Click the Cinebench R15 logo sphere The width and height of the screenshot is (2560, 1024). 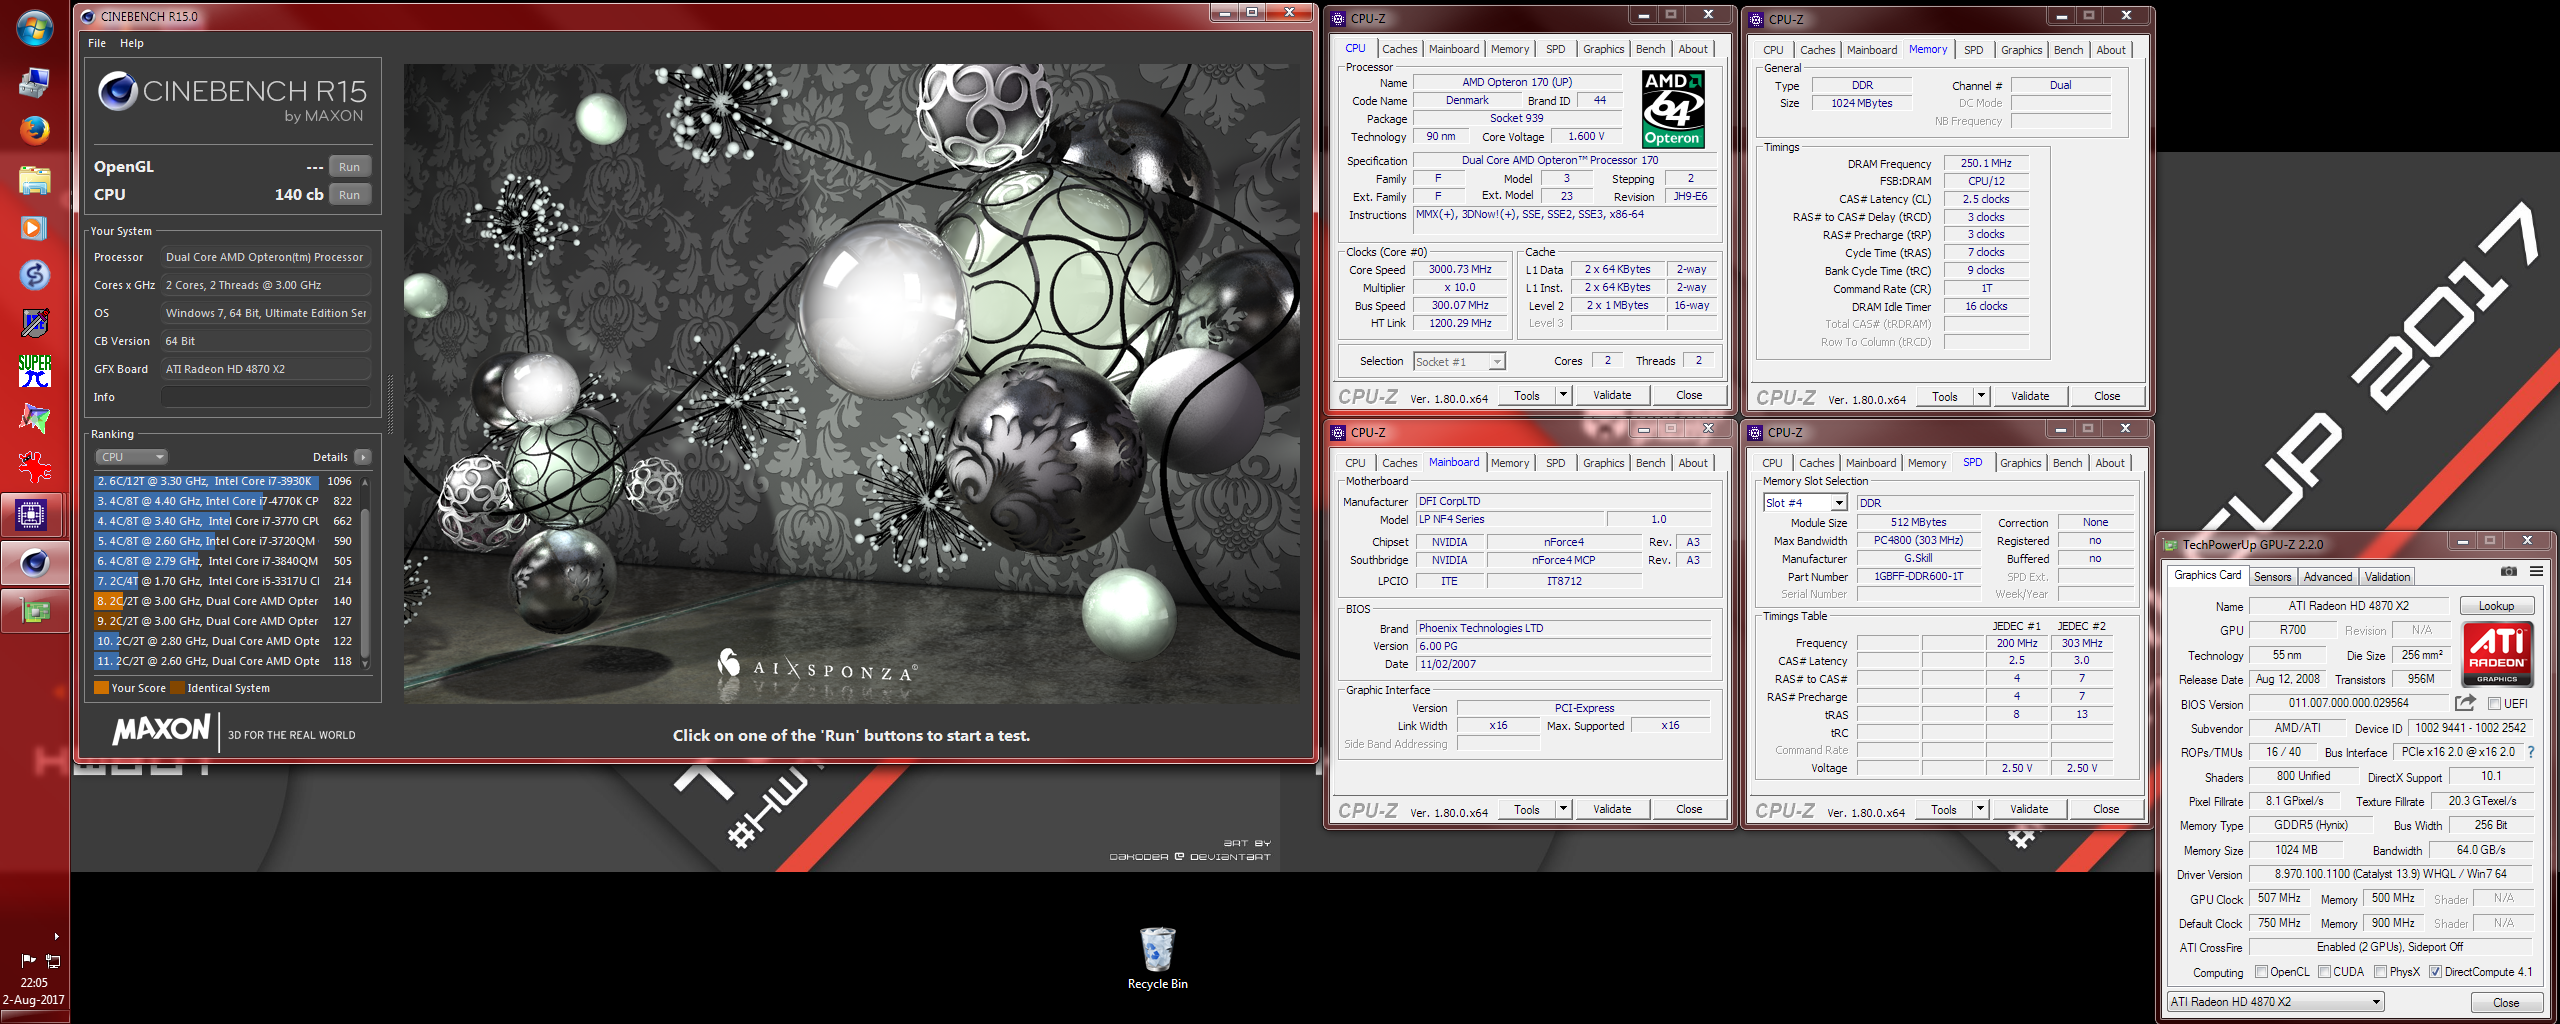point(117,92)
